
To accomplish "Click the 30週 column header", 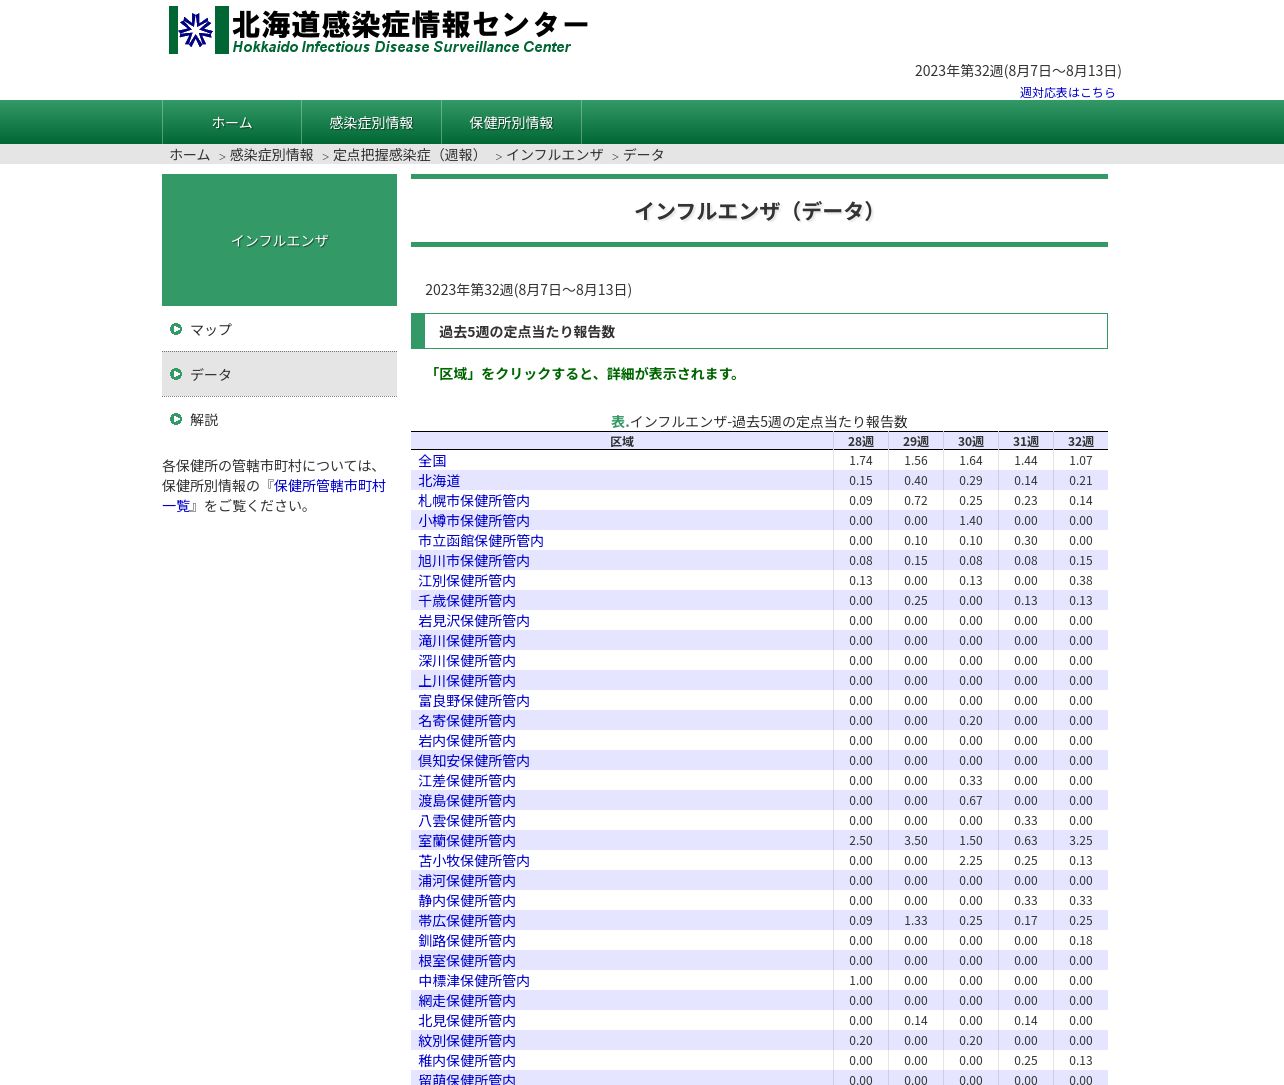I will tap(971, 441).
